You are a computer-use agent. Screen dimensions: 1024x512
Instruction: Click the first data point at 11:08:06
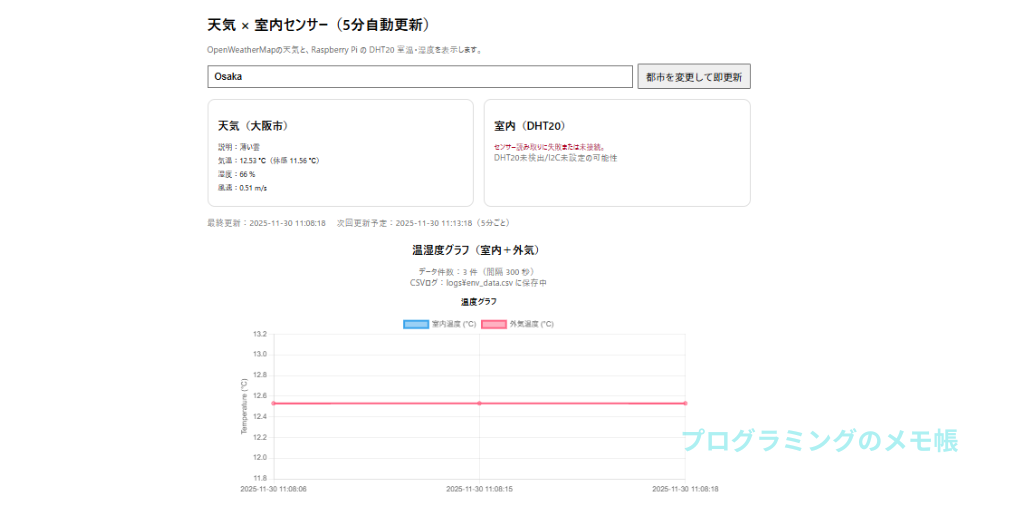point(273,403)
